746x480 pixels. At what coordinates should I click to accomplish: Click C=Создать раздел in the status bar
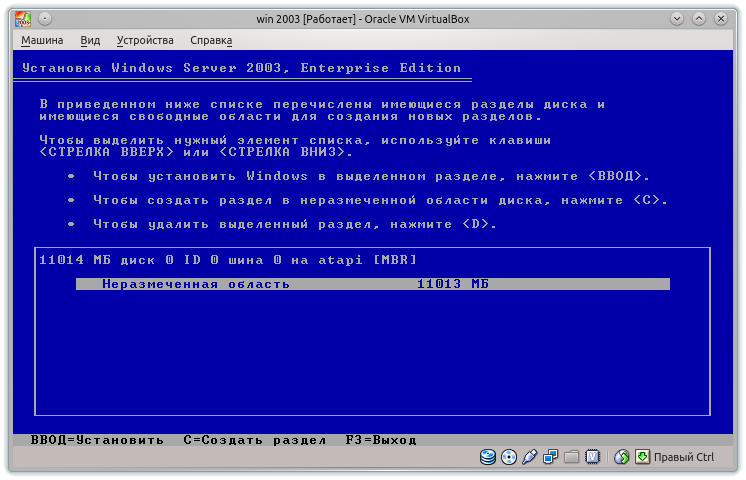(x=255, y=440)
